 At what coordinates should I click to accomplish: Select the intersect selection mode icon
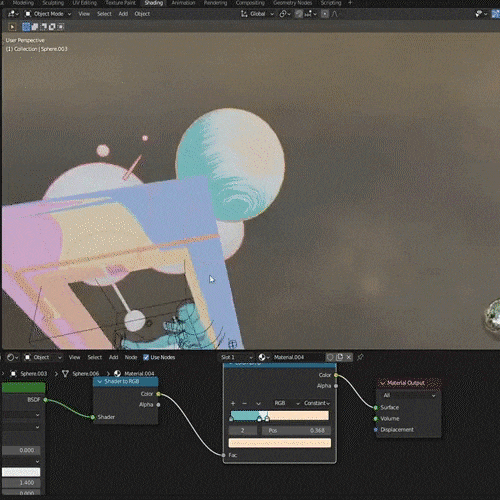pyautogui.click(x=61, y=27)
